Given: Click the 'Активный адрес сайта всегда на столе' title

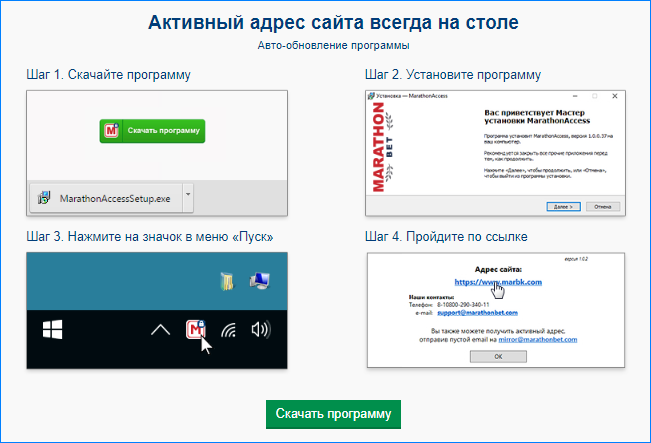Looking at the screenshot, I should pos(333,22).
